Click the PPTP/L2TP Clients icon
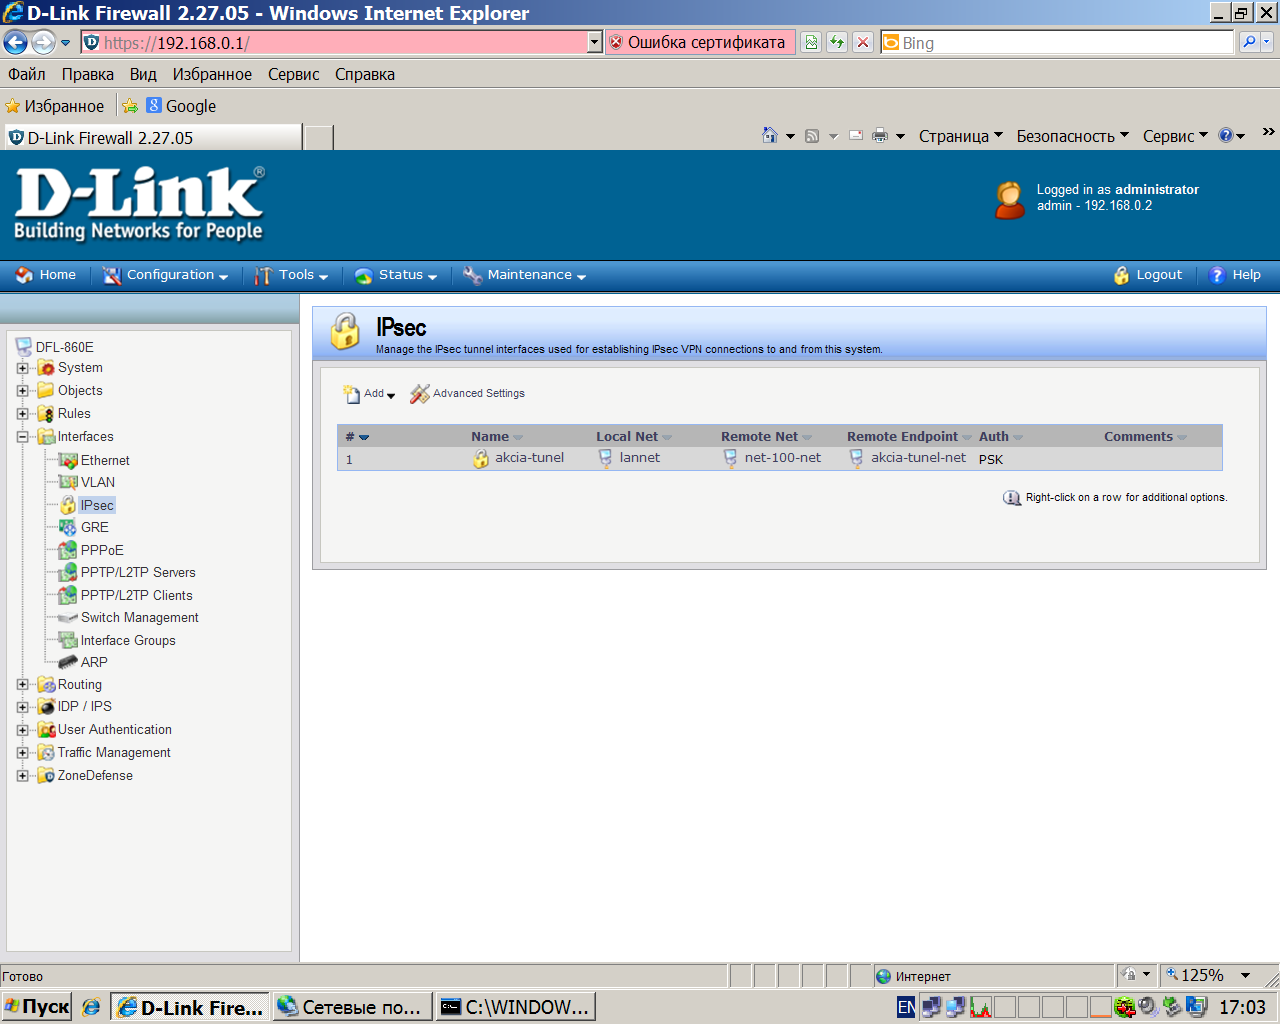The image size is (1280, 1024). coord(68,595)
